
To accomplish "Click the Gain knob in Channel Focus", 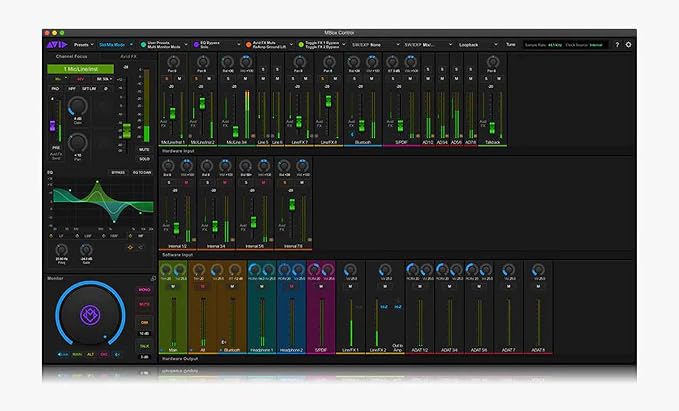I will [78, 107].
